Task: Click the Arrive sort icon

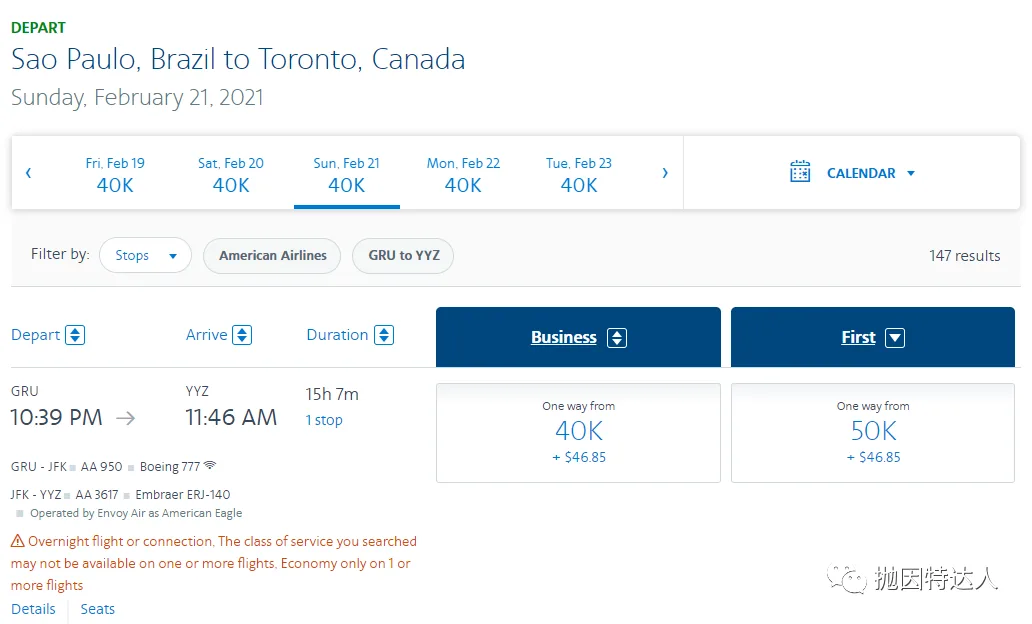Action: [242, 335]
